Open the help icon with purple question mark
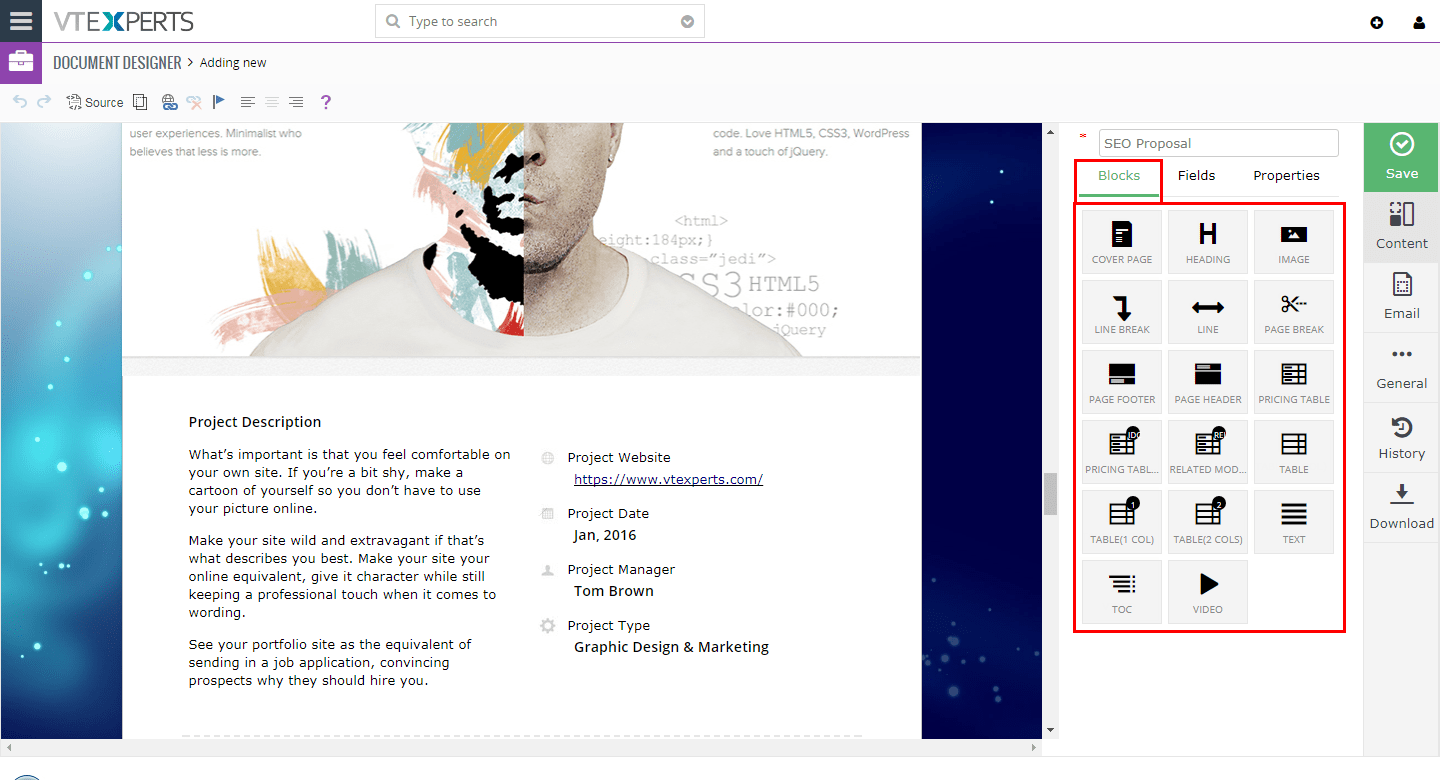 point(326,101)
